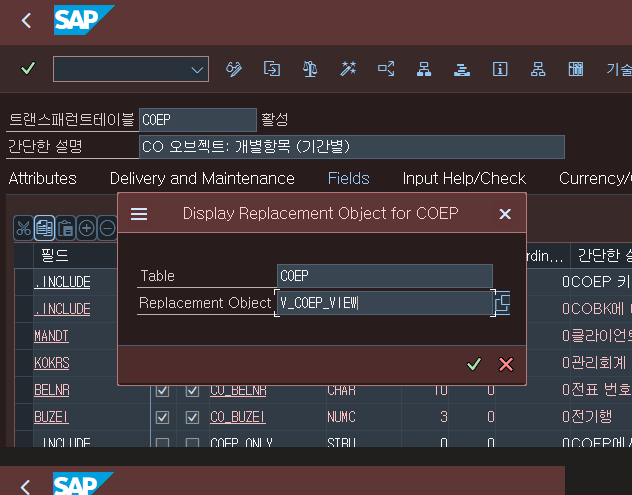Open the dialog hamburger menu icon
This screenshot has width=632, height=495.
(x=139, y=214)
